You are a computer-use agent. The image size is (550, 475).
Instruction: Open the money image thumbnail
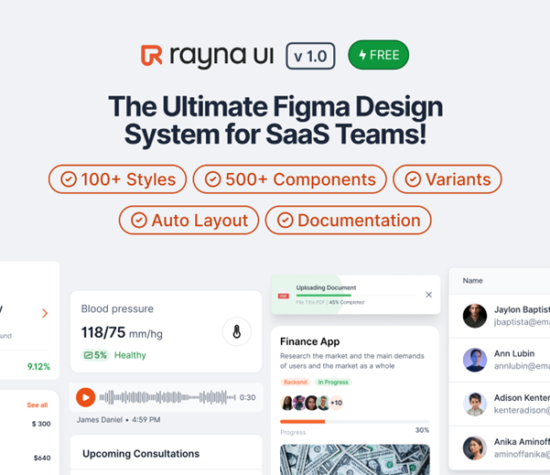[x=355, y=460]
